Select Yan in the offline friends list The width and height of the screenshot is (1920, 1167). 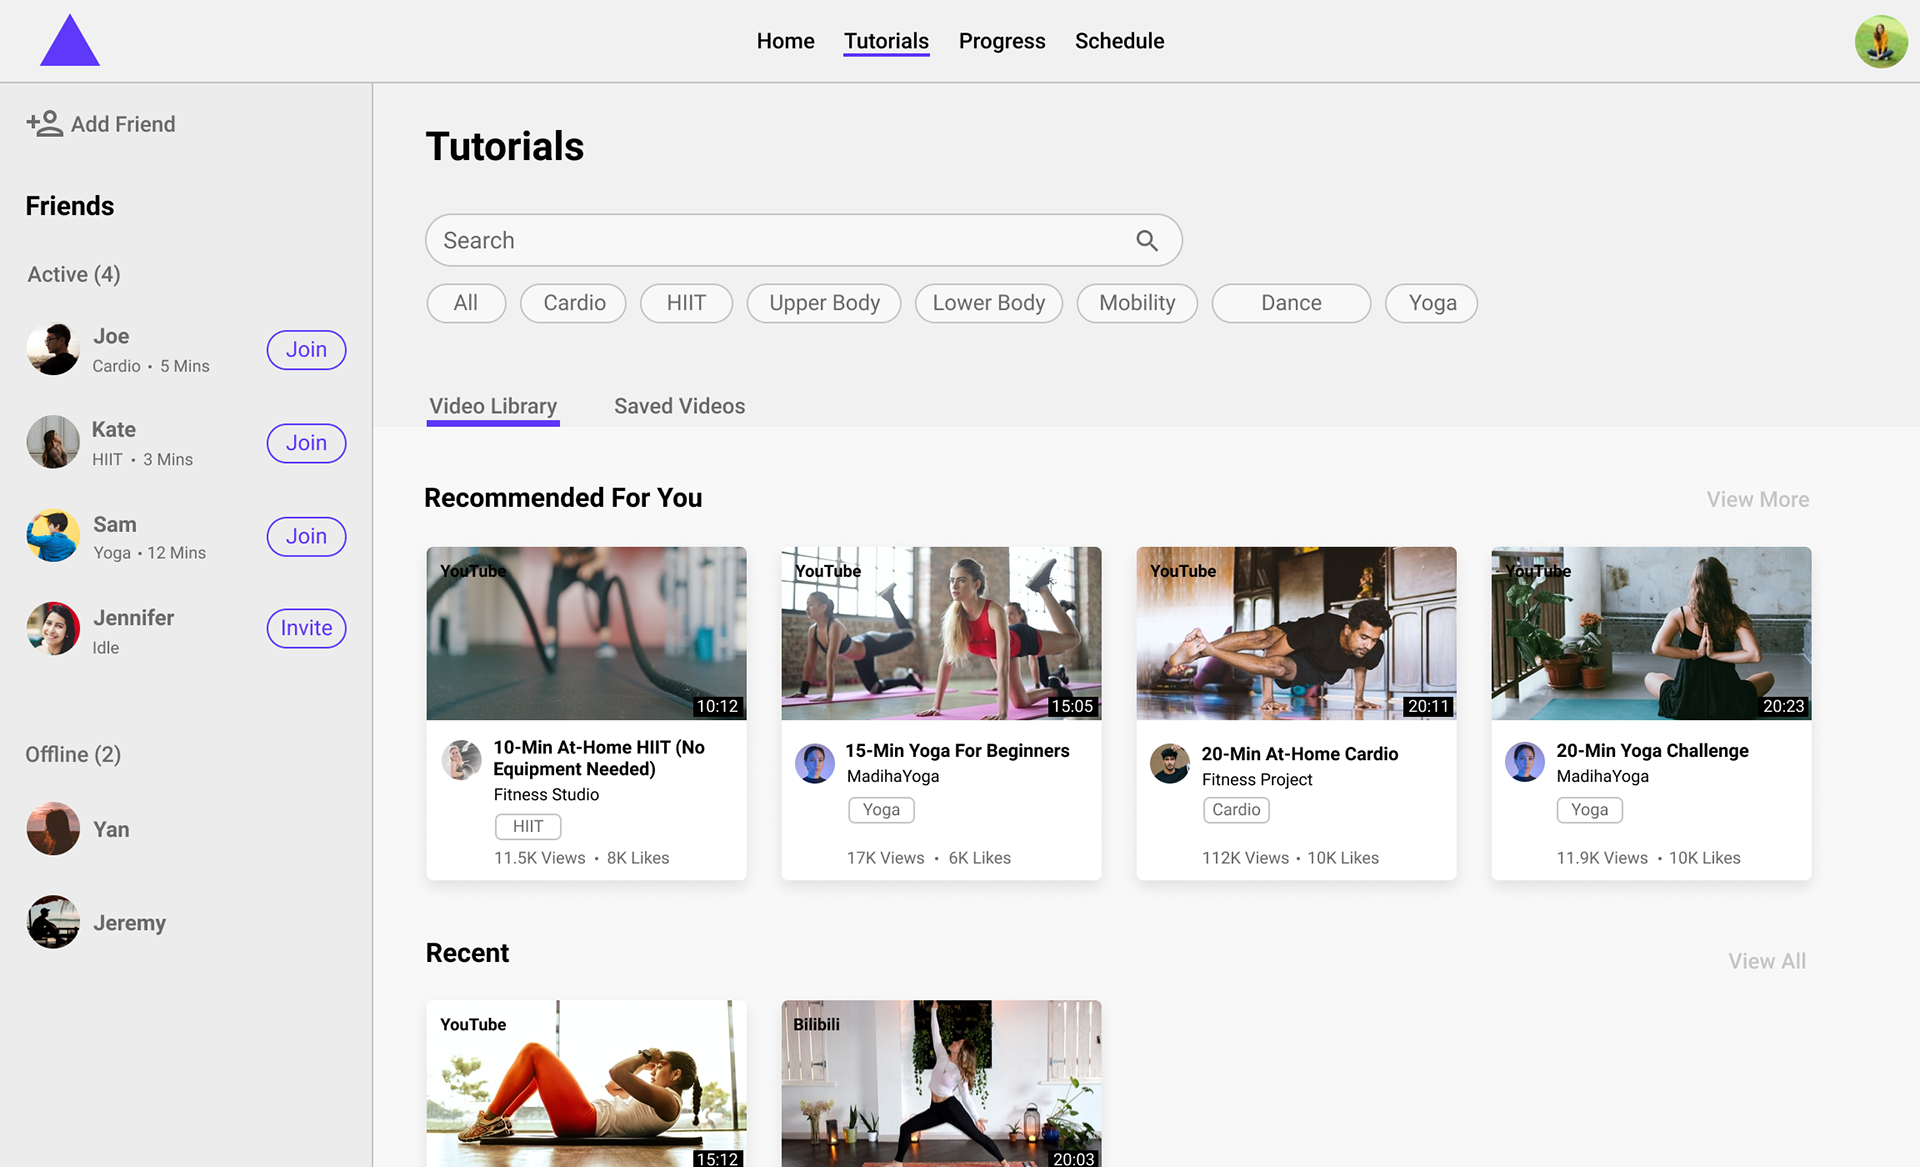(x=111, y=829)
